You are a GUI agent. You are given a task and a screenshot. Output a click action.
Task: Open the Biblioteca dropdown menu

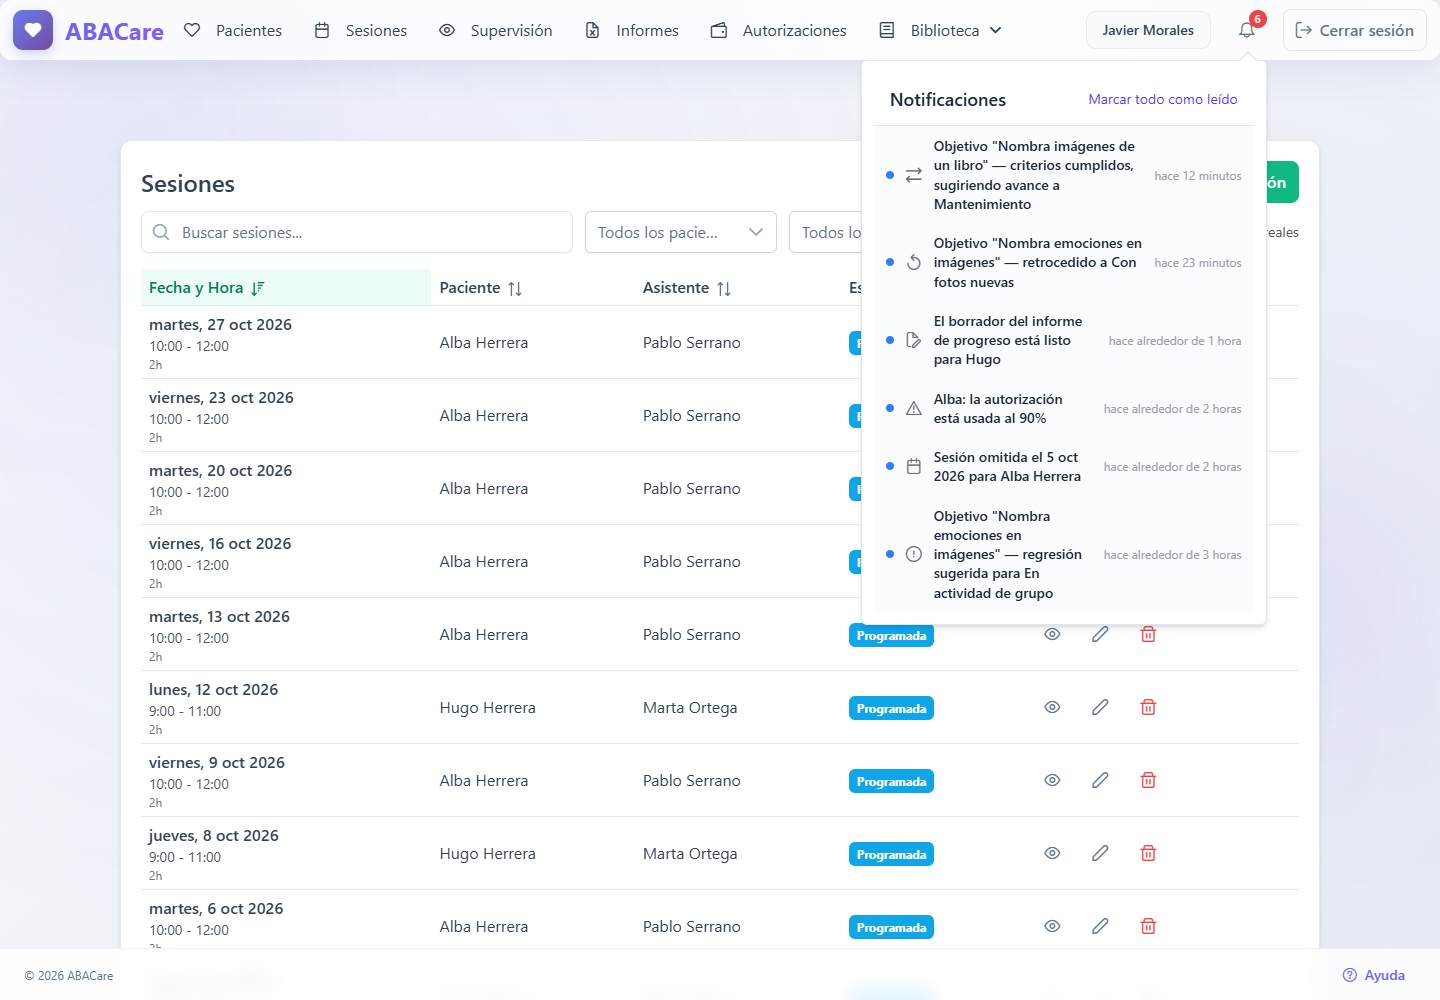coord(941,30)
